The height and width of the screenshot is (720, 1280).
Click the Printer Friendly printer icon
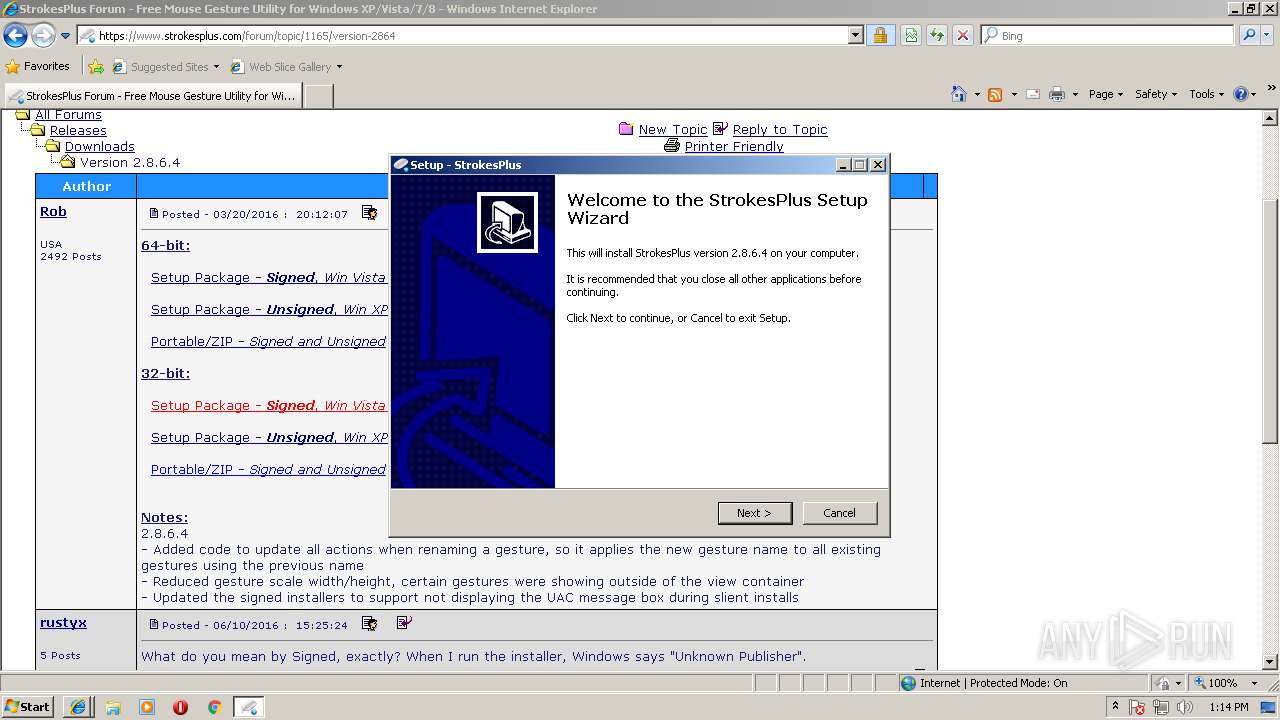(x=672, y=146)
